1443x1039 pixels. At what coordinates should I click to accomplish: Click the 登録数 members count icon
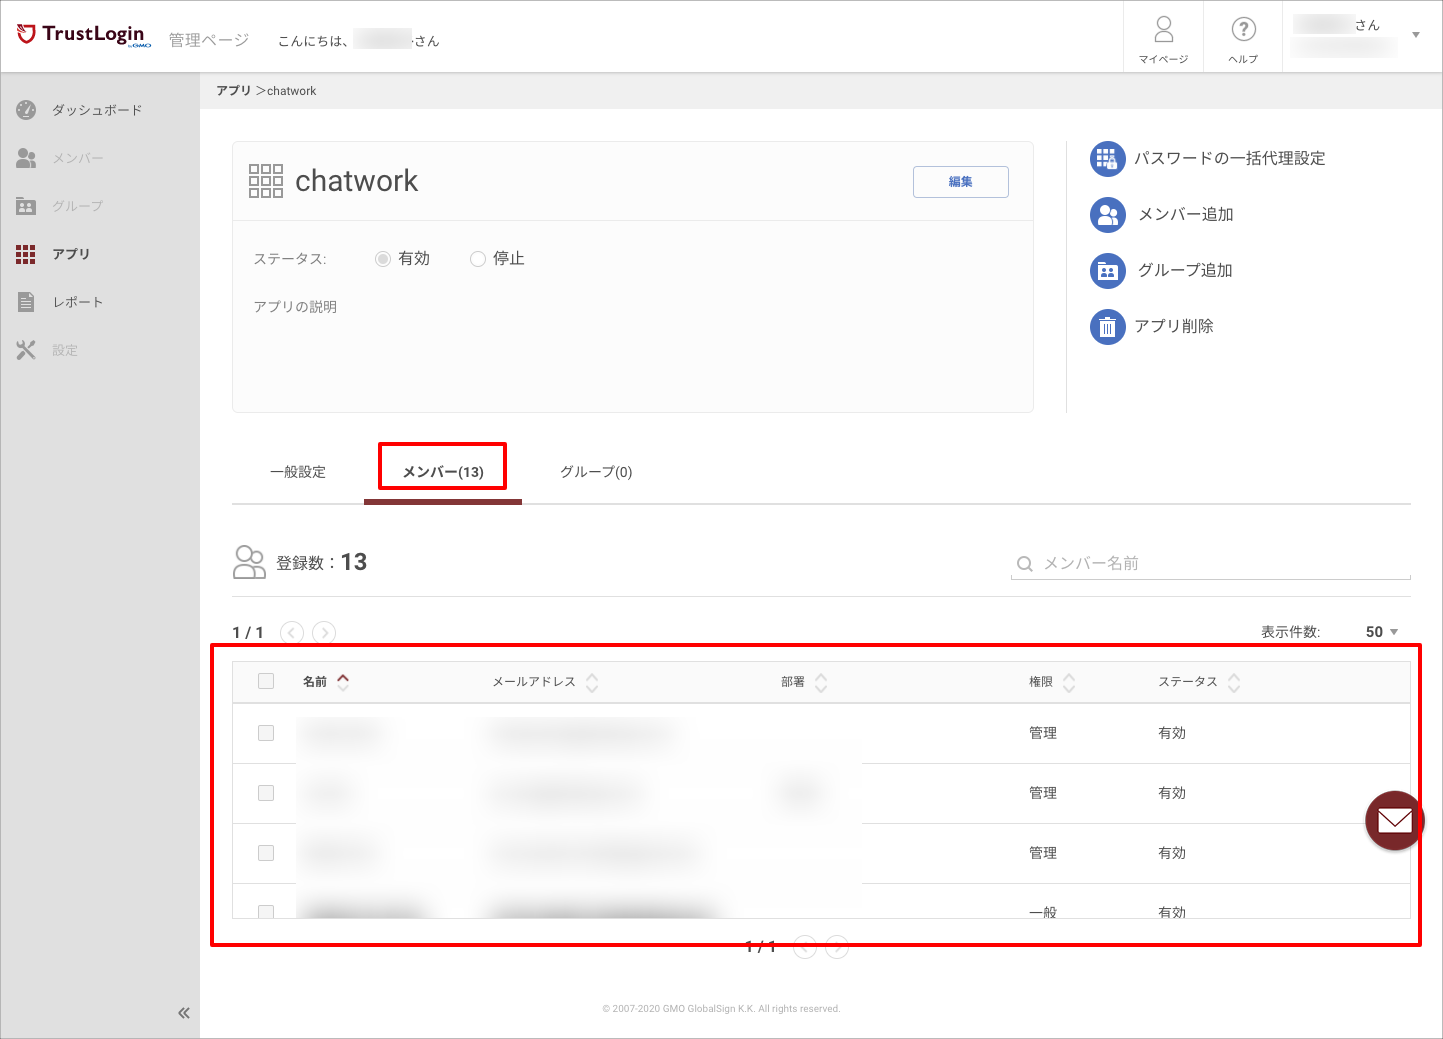click(x=249, y=562)
